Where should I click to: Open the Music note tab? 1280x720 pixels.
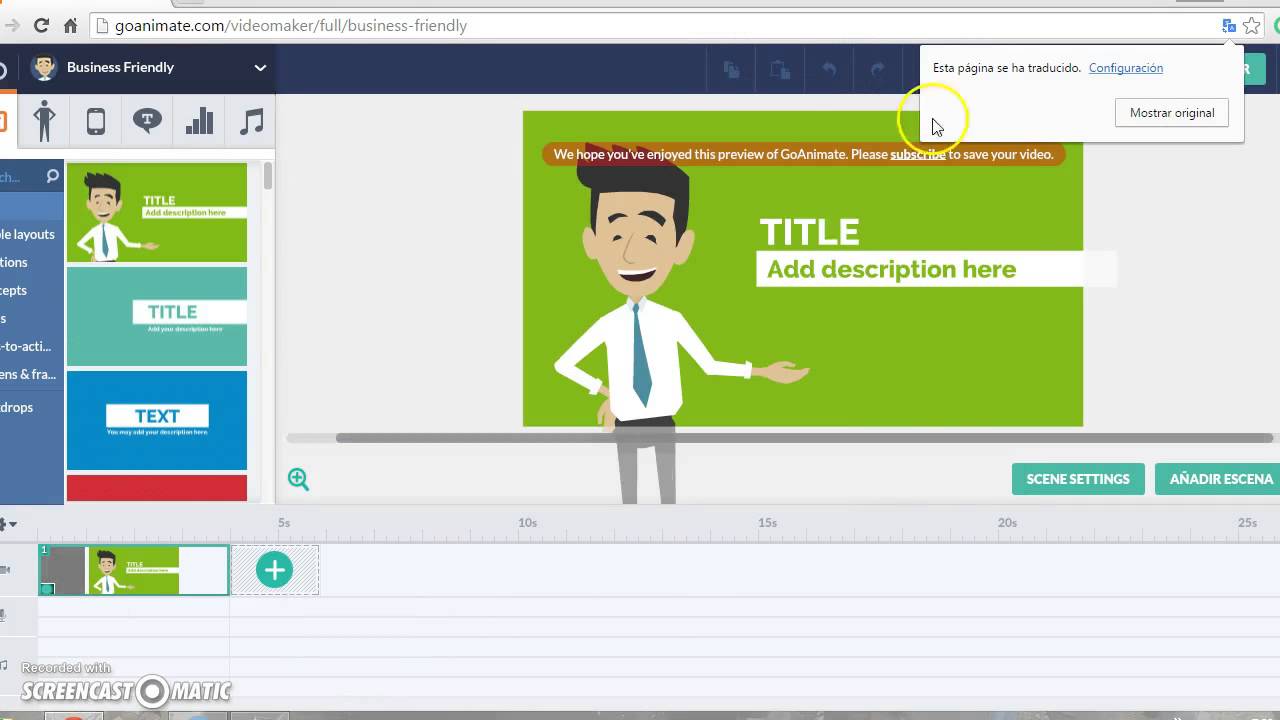tap(252, 122)
